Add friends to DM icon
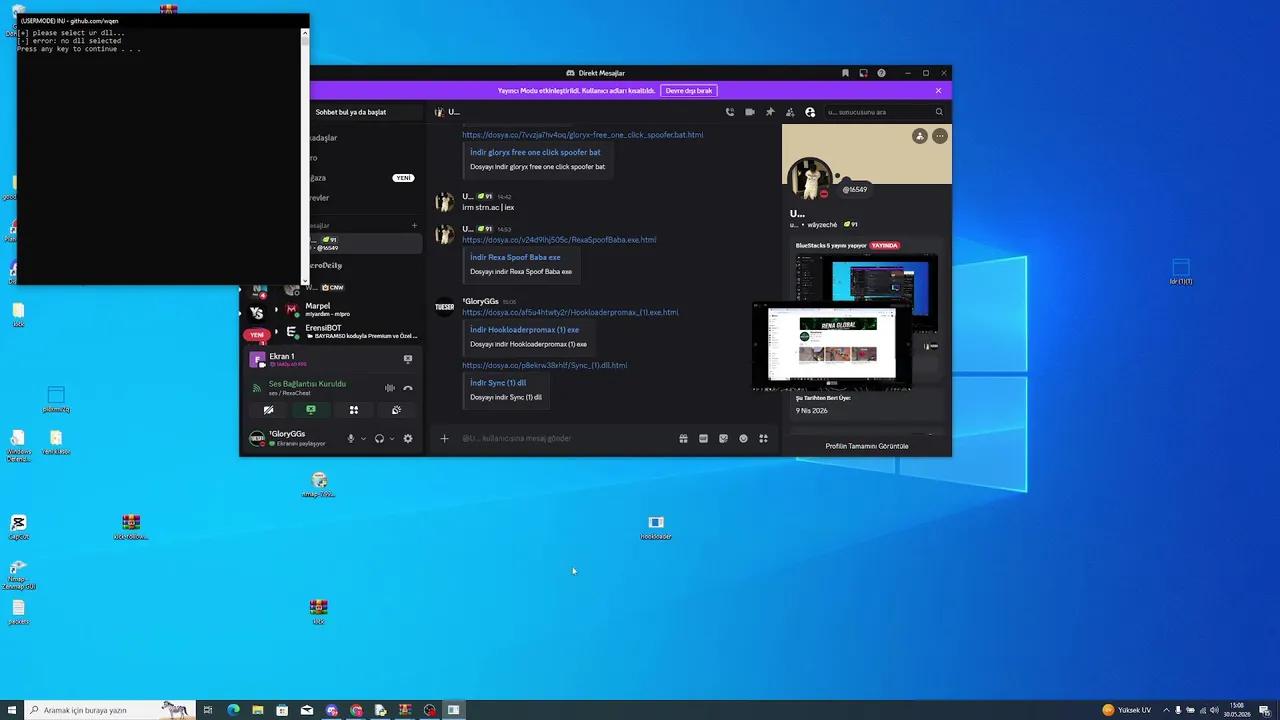 tap(790, 112)
